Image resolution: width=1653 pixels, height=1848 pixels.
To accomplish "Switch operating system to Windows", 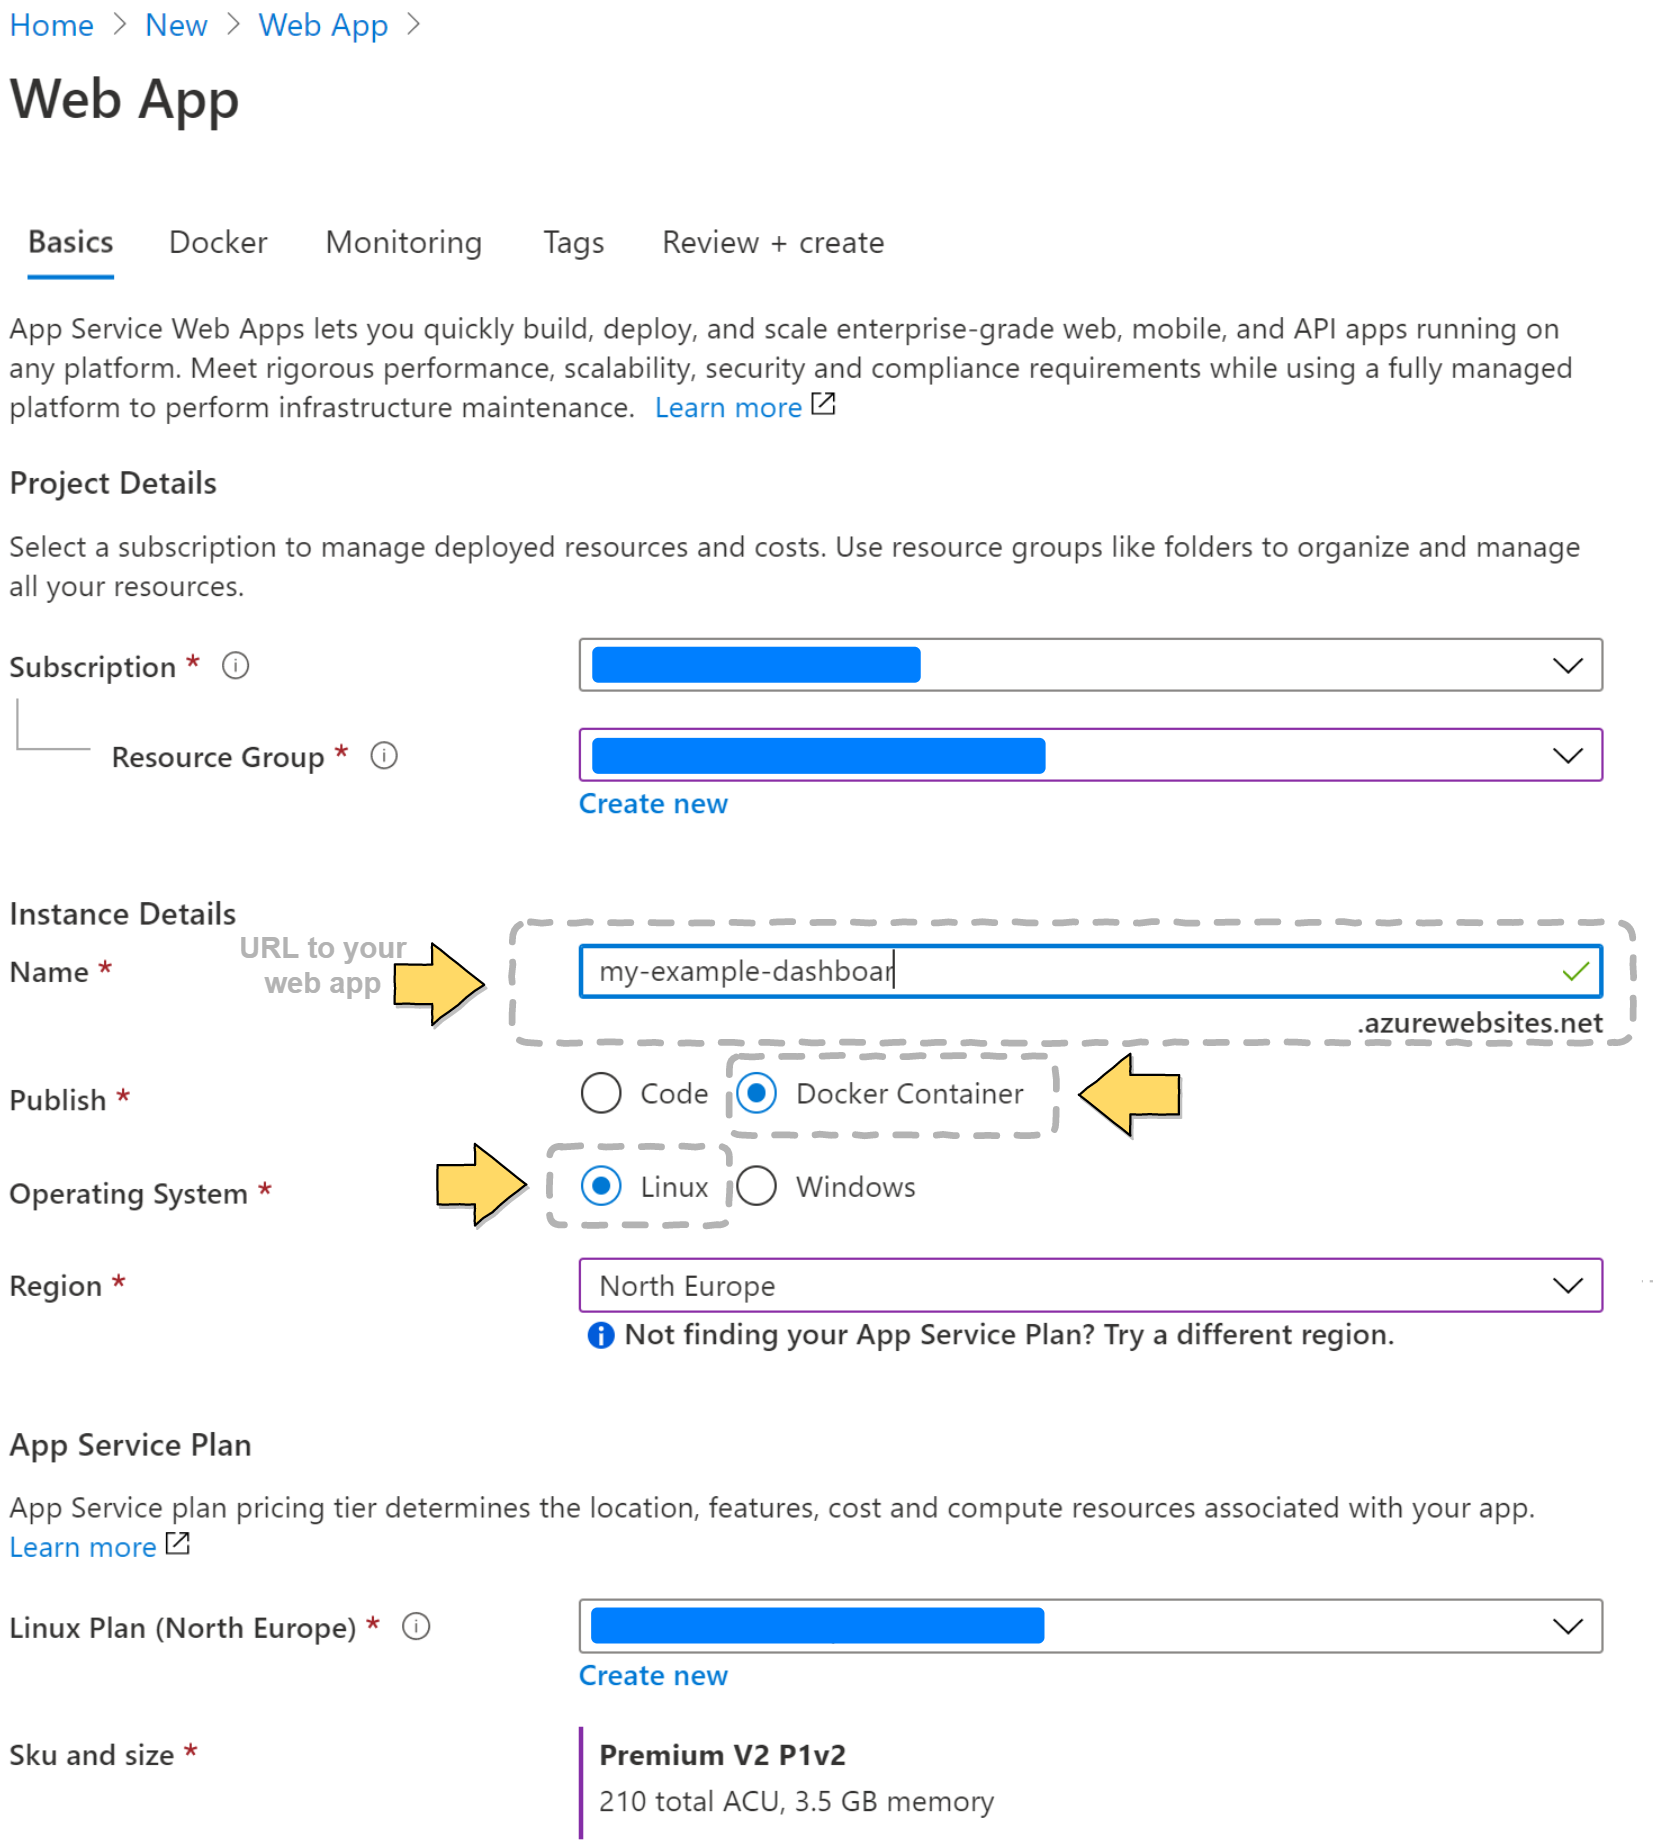I will tap(757, 1186).
